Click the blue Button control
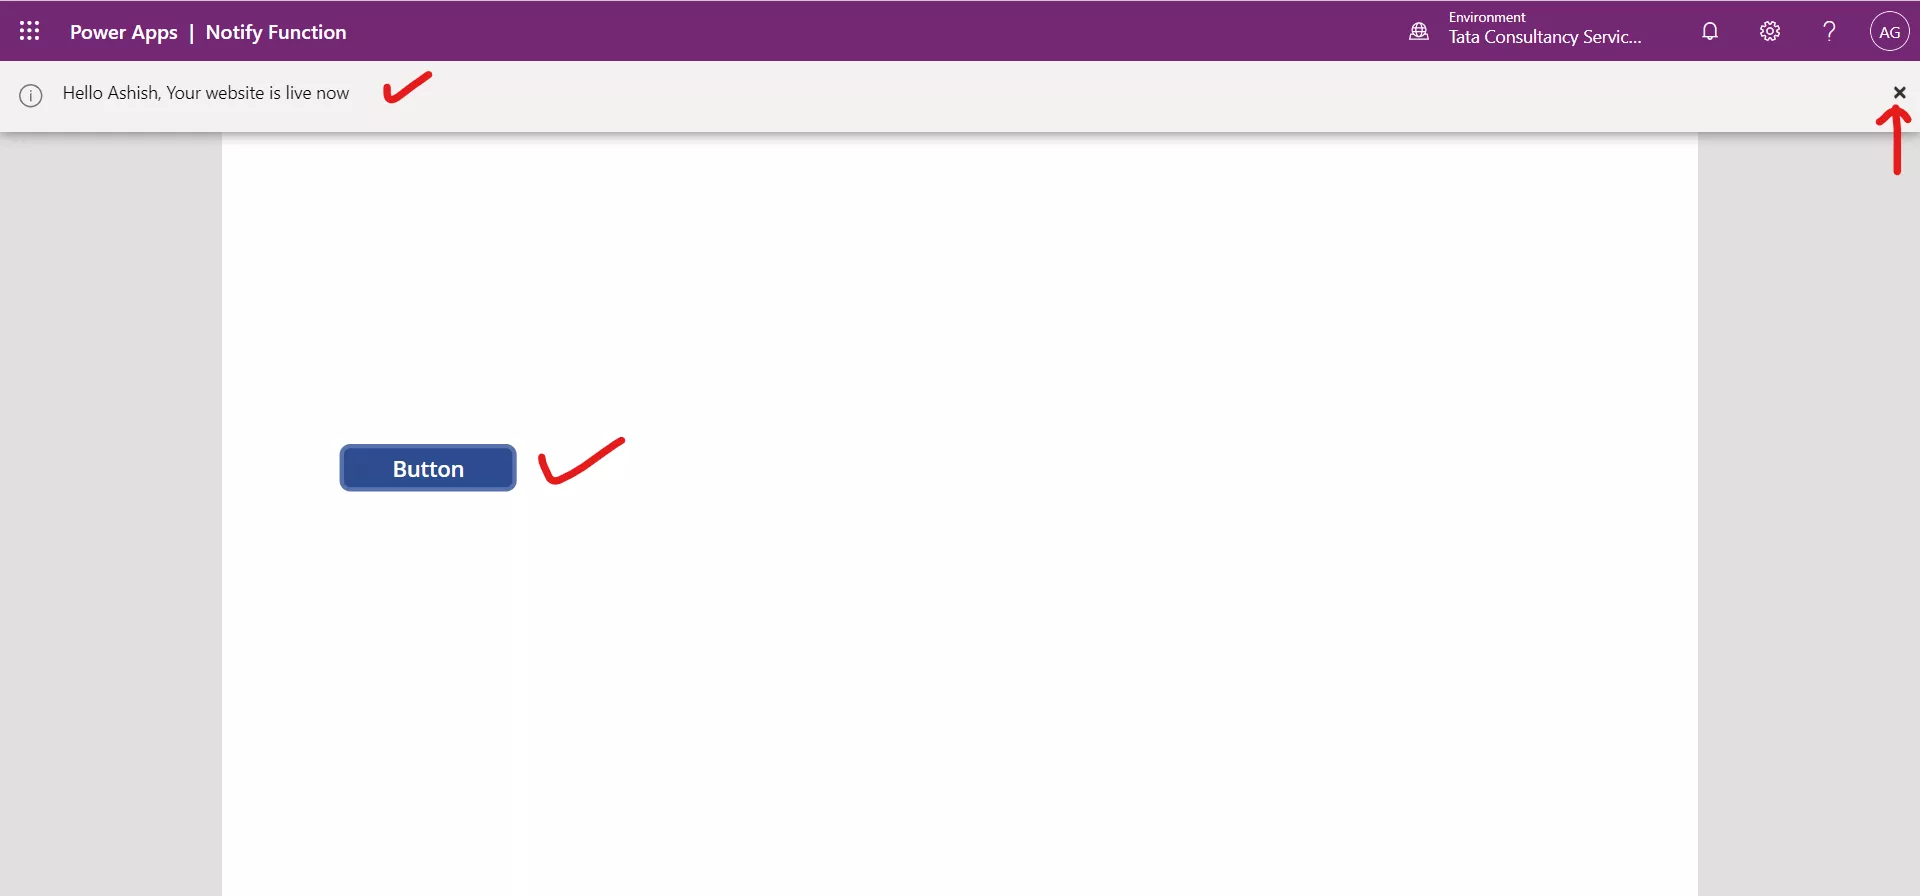Image resolution: width=1920 pixels, height=896 pixels. [428, 468]
